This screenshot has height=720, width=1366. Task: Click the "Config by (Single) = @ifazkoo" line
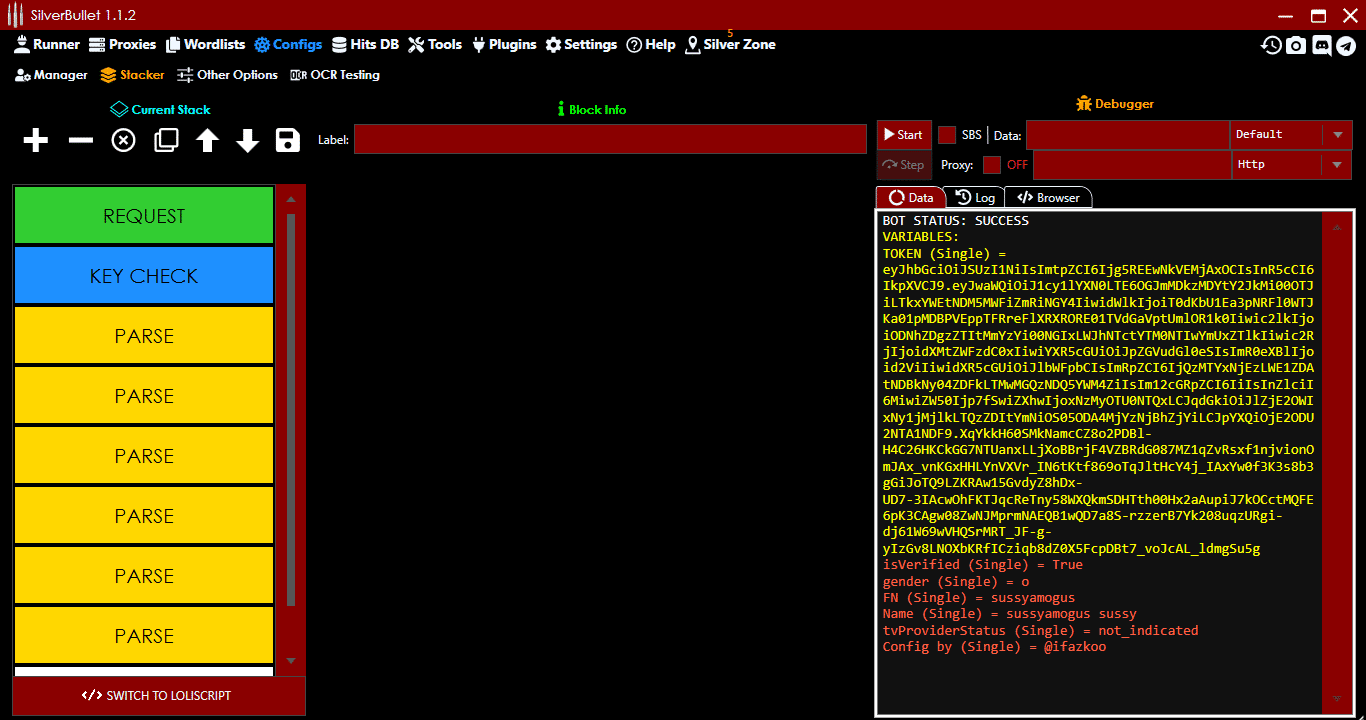[x=994, y=647]
